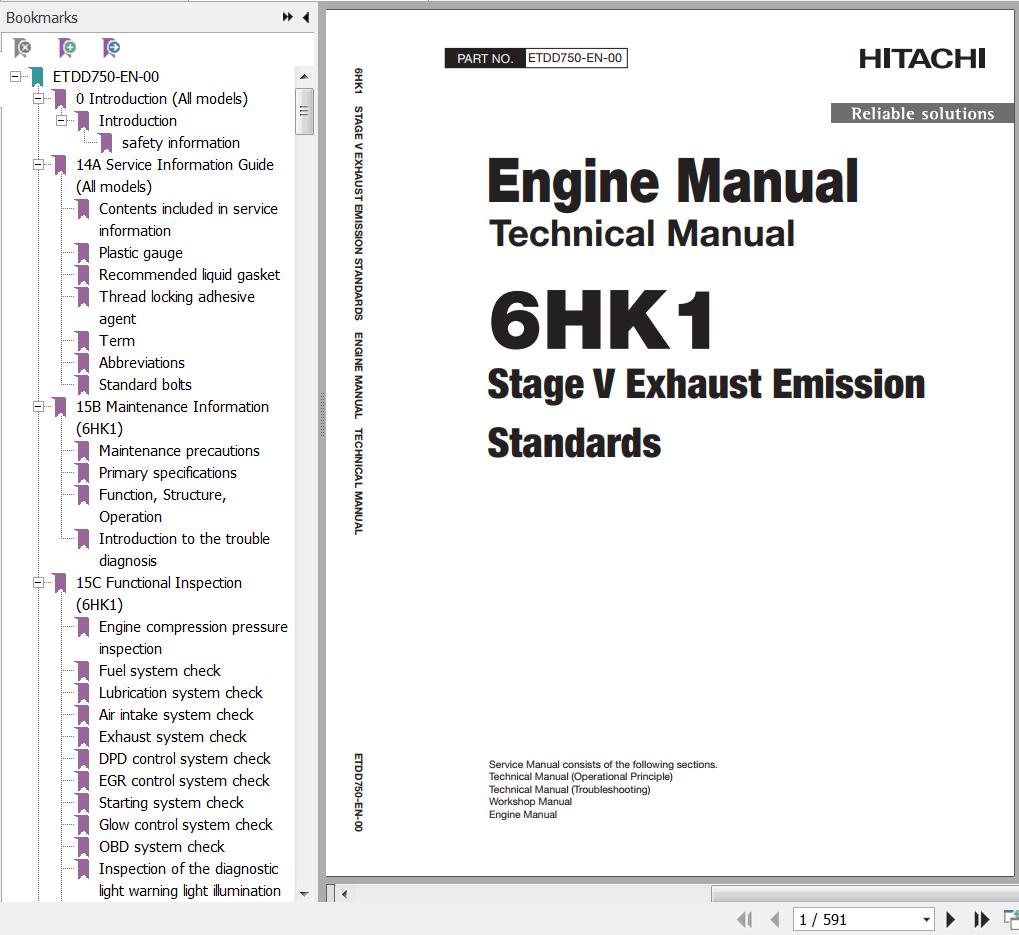
Task: Click the bookmark icon beside Term
Action: [x=83, y=341]
